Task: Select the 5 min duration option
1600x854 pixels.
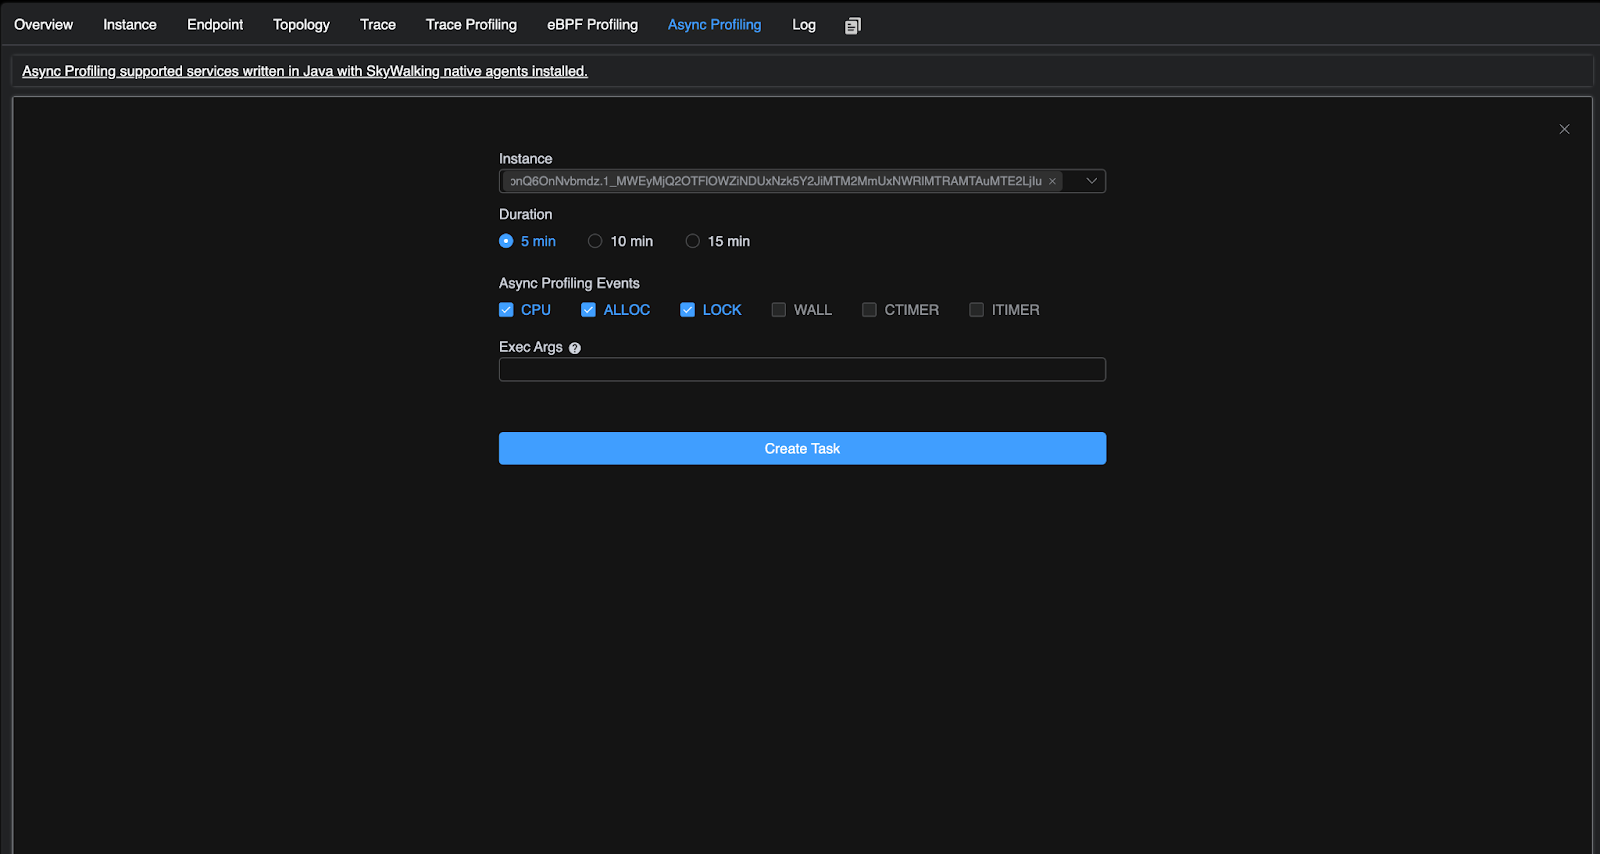Action: pos(506,241)
